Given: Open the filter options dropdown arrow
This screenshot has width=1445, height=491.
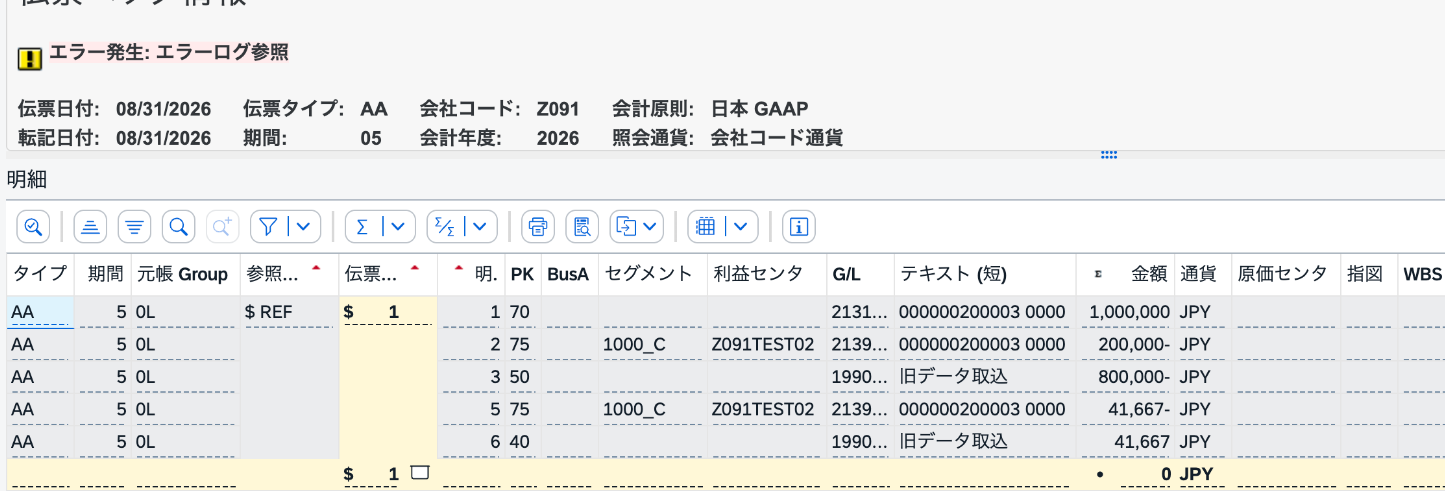Looking at the screenshot, I should pyautogui.click(x=305, y=227).
